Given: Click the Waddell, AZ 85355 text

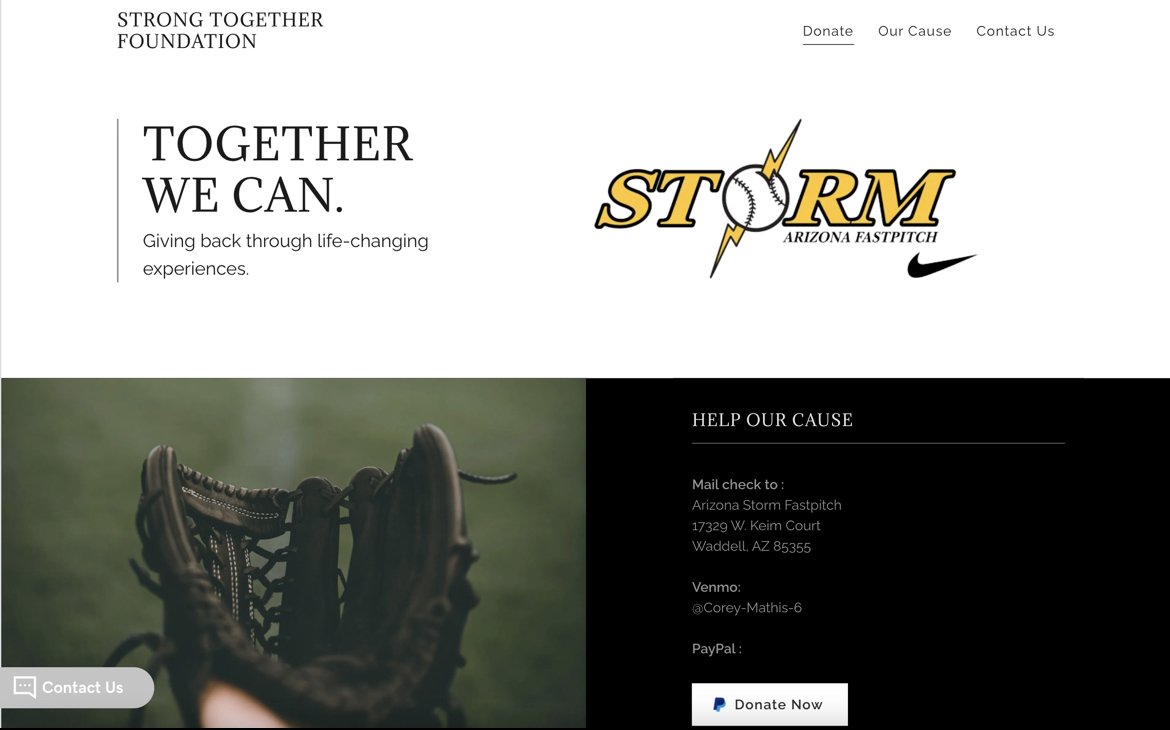Looking at the screenshot, I should coord(751,546).
